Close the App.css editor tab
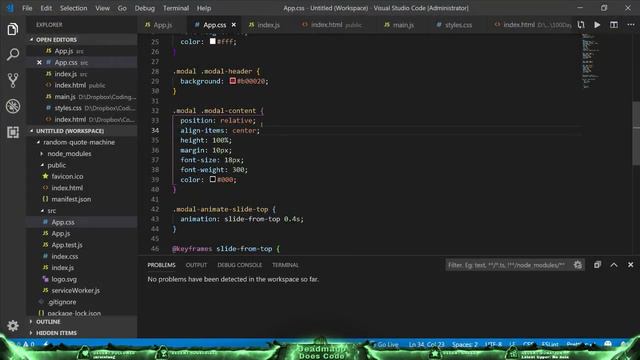Image resolution: width=640 pixels, height=360 pixels. [233, 25]
